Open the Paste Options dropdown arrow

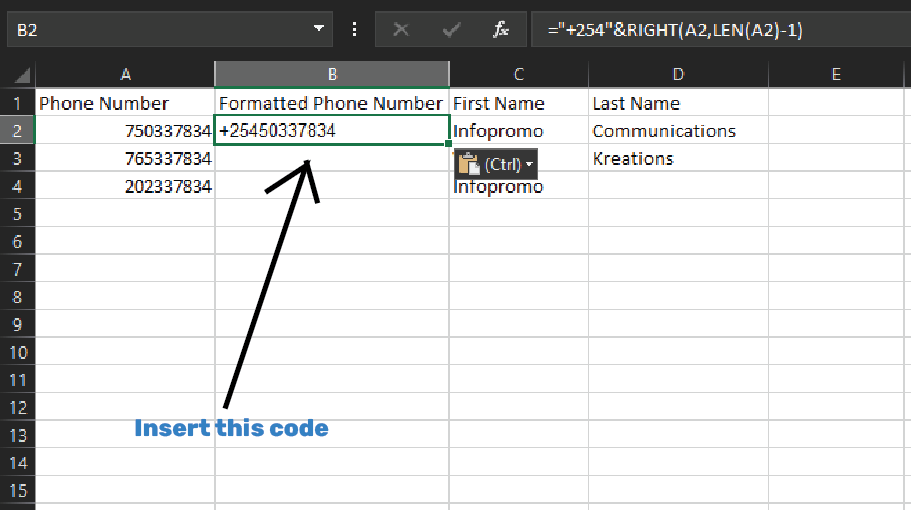tap(529, 164)
